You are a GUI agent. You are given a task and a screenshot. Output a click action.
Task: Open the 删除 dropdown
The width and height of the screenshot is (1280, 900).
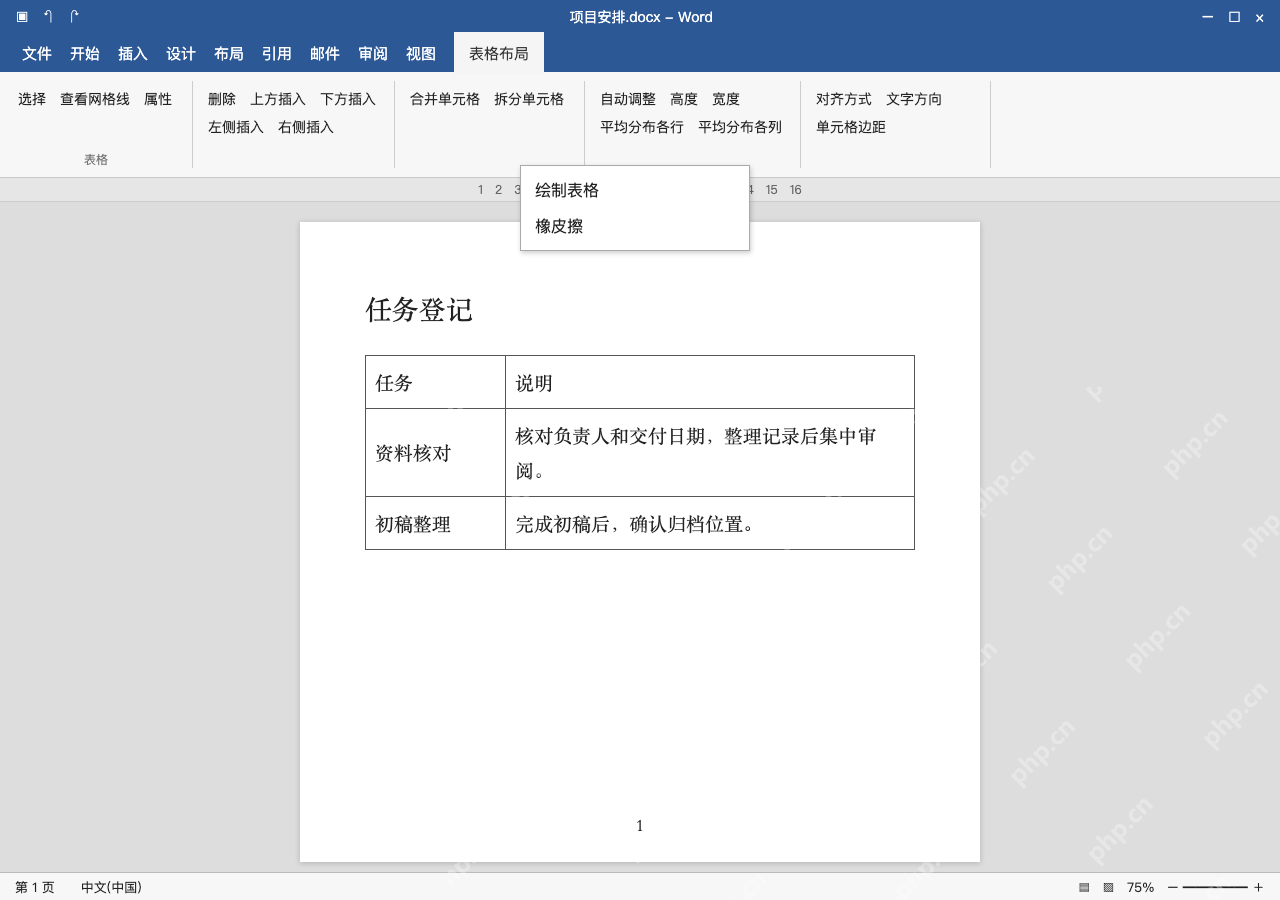222,99
